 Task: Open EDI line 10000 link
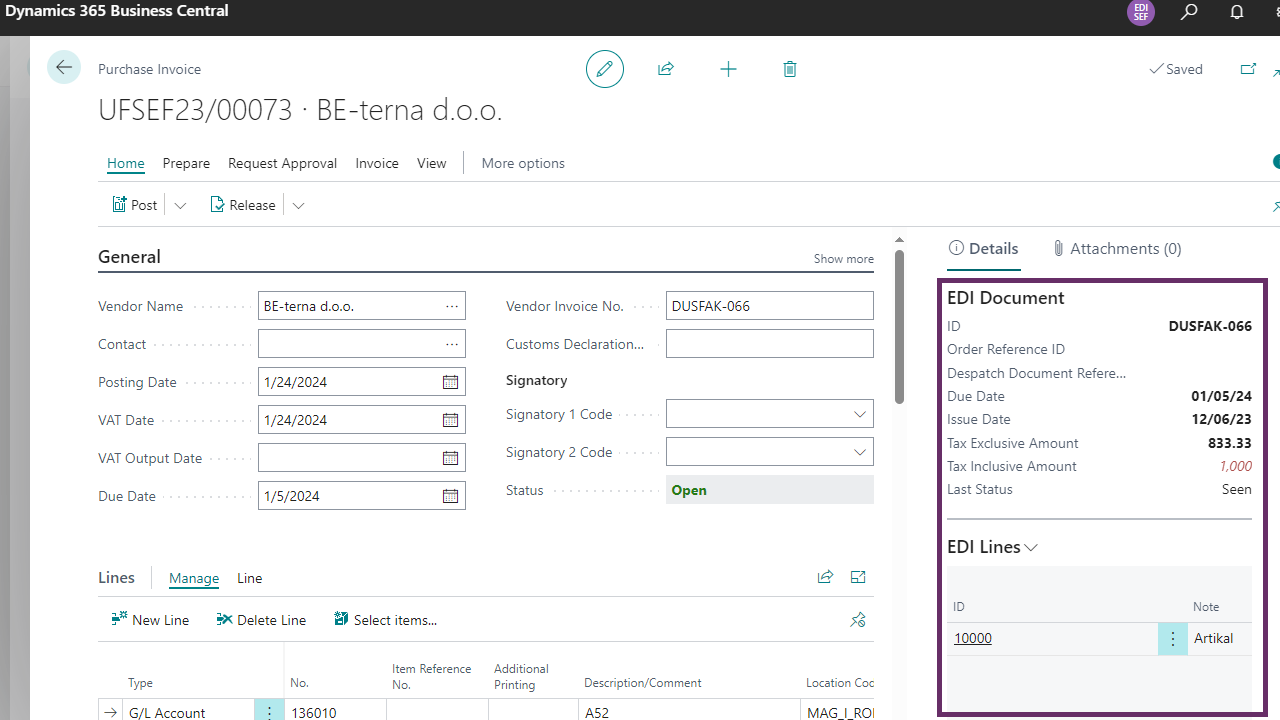tap(972, 637)
